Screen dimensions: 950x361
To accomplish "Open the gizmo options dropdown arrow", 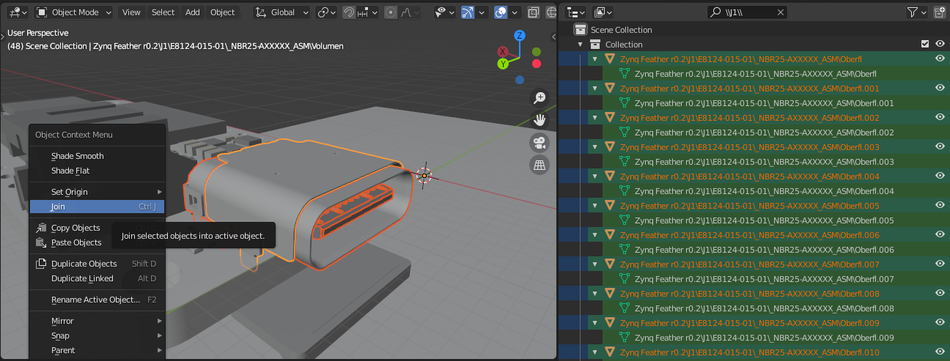I will pyautogui.click(x=482, y=12).
